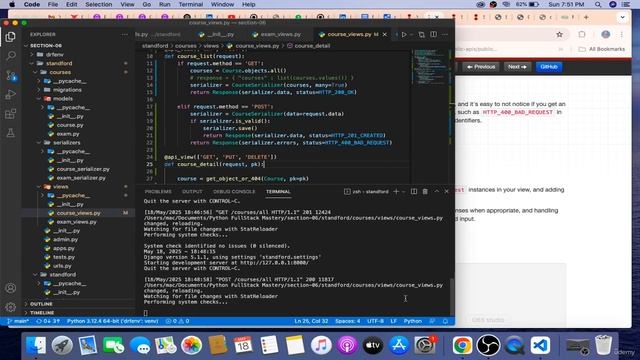The image size is (640, 360).
Task: Add a new terminal with plus icon
Action: [x=396, y=191]
